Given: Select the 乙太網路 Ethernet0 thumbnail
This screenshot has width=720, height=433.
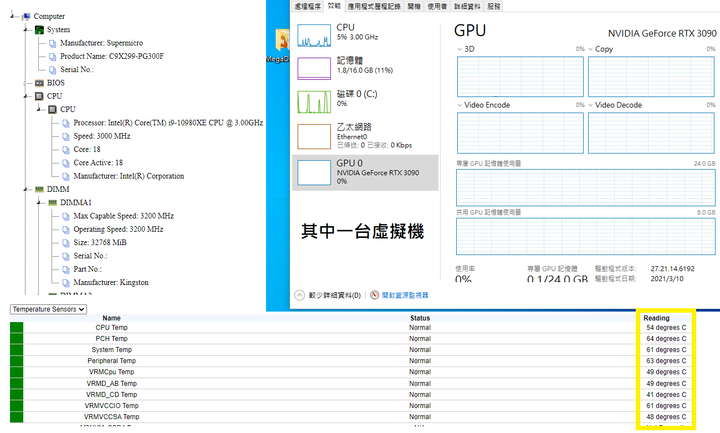Looking at the screenshot, I should 314,136.
